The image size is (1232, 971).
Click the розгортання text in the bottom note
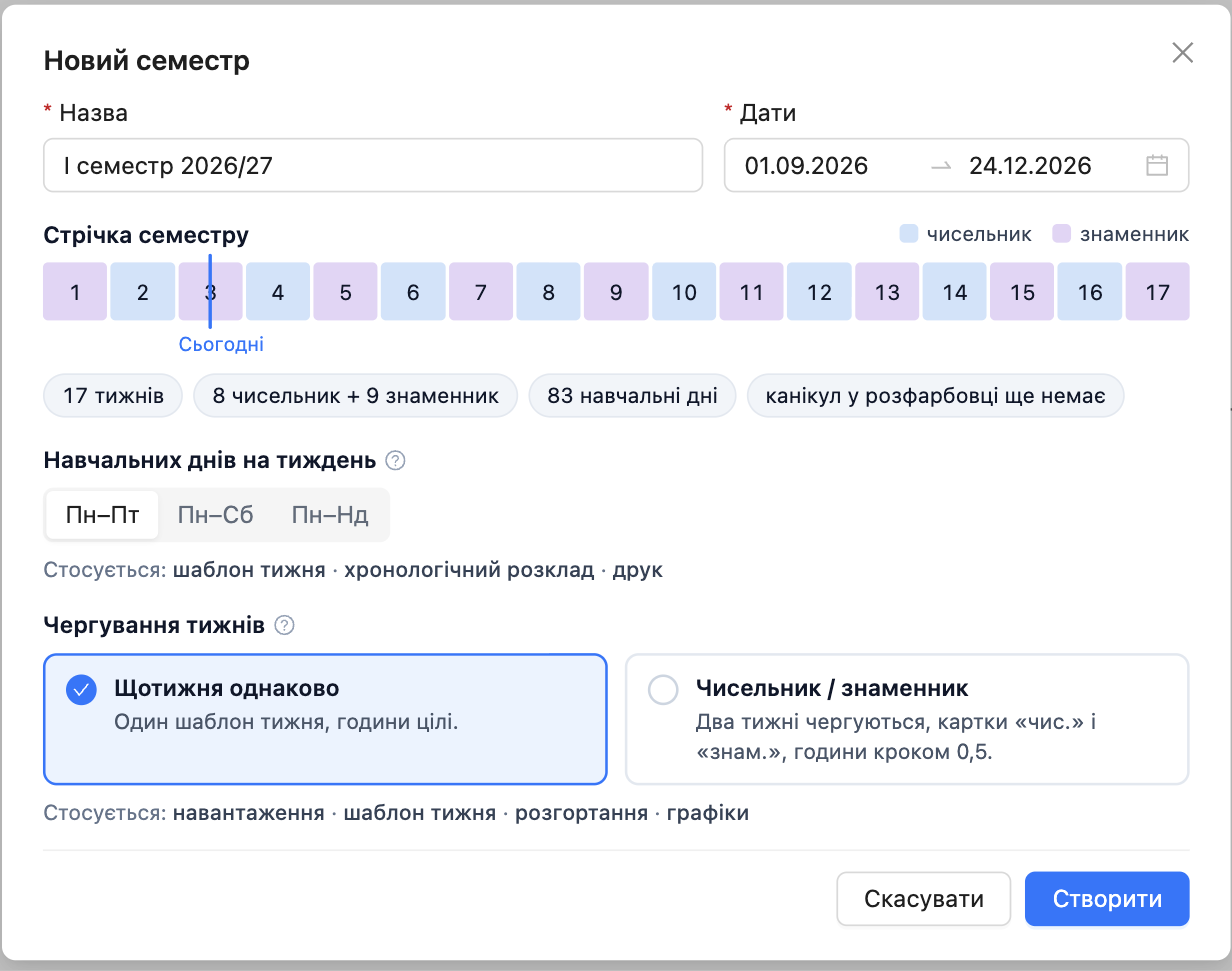(x=581, y=813)
